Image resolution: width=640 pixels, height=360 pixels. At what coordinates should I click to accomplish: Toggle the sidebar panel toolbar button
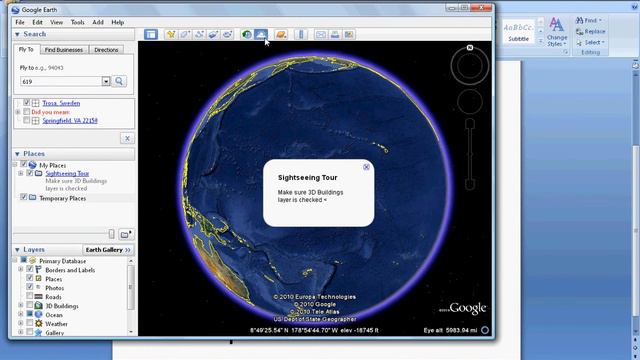coord(151,34)
